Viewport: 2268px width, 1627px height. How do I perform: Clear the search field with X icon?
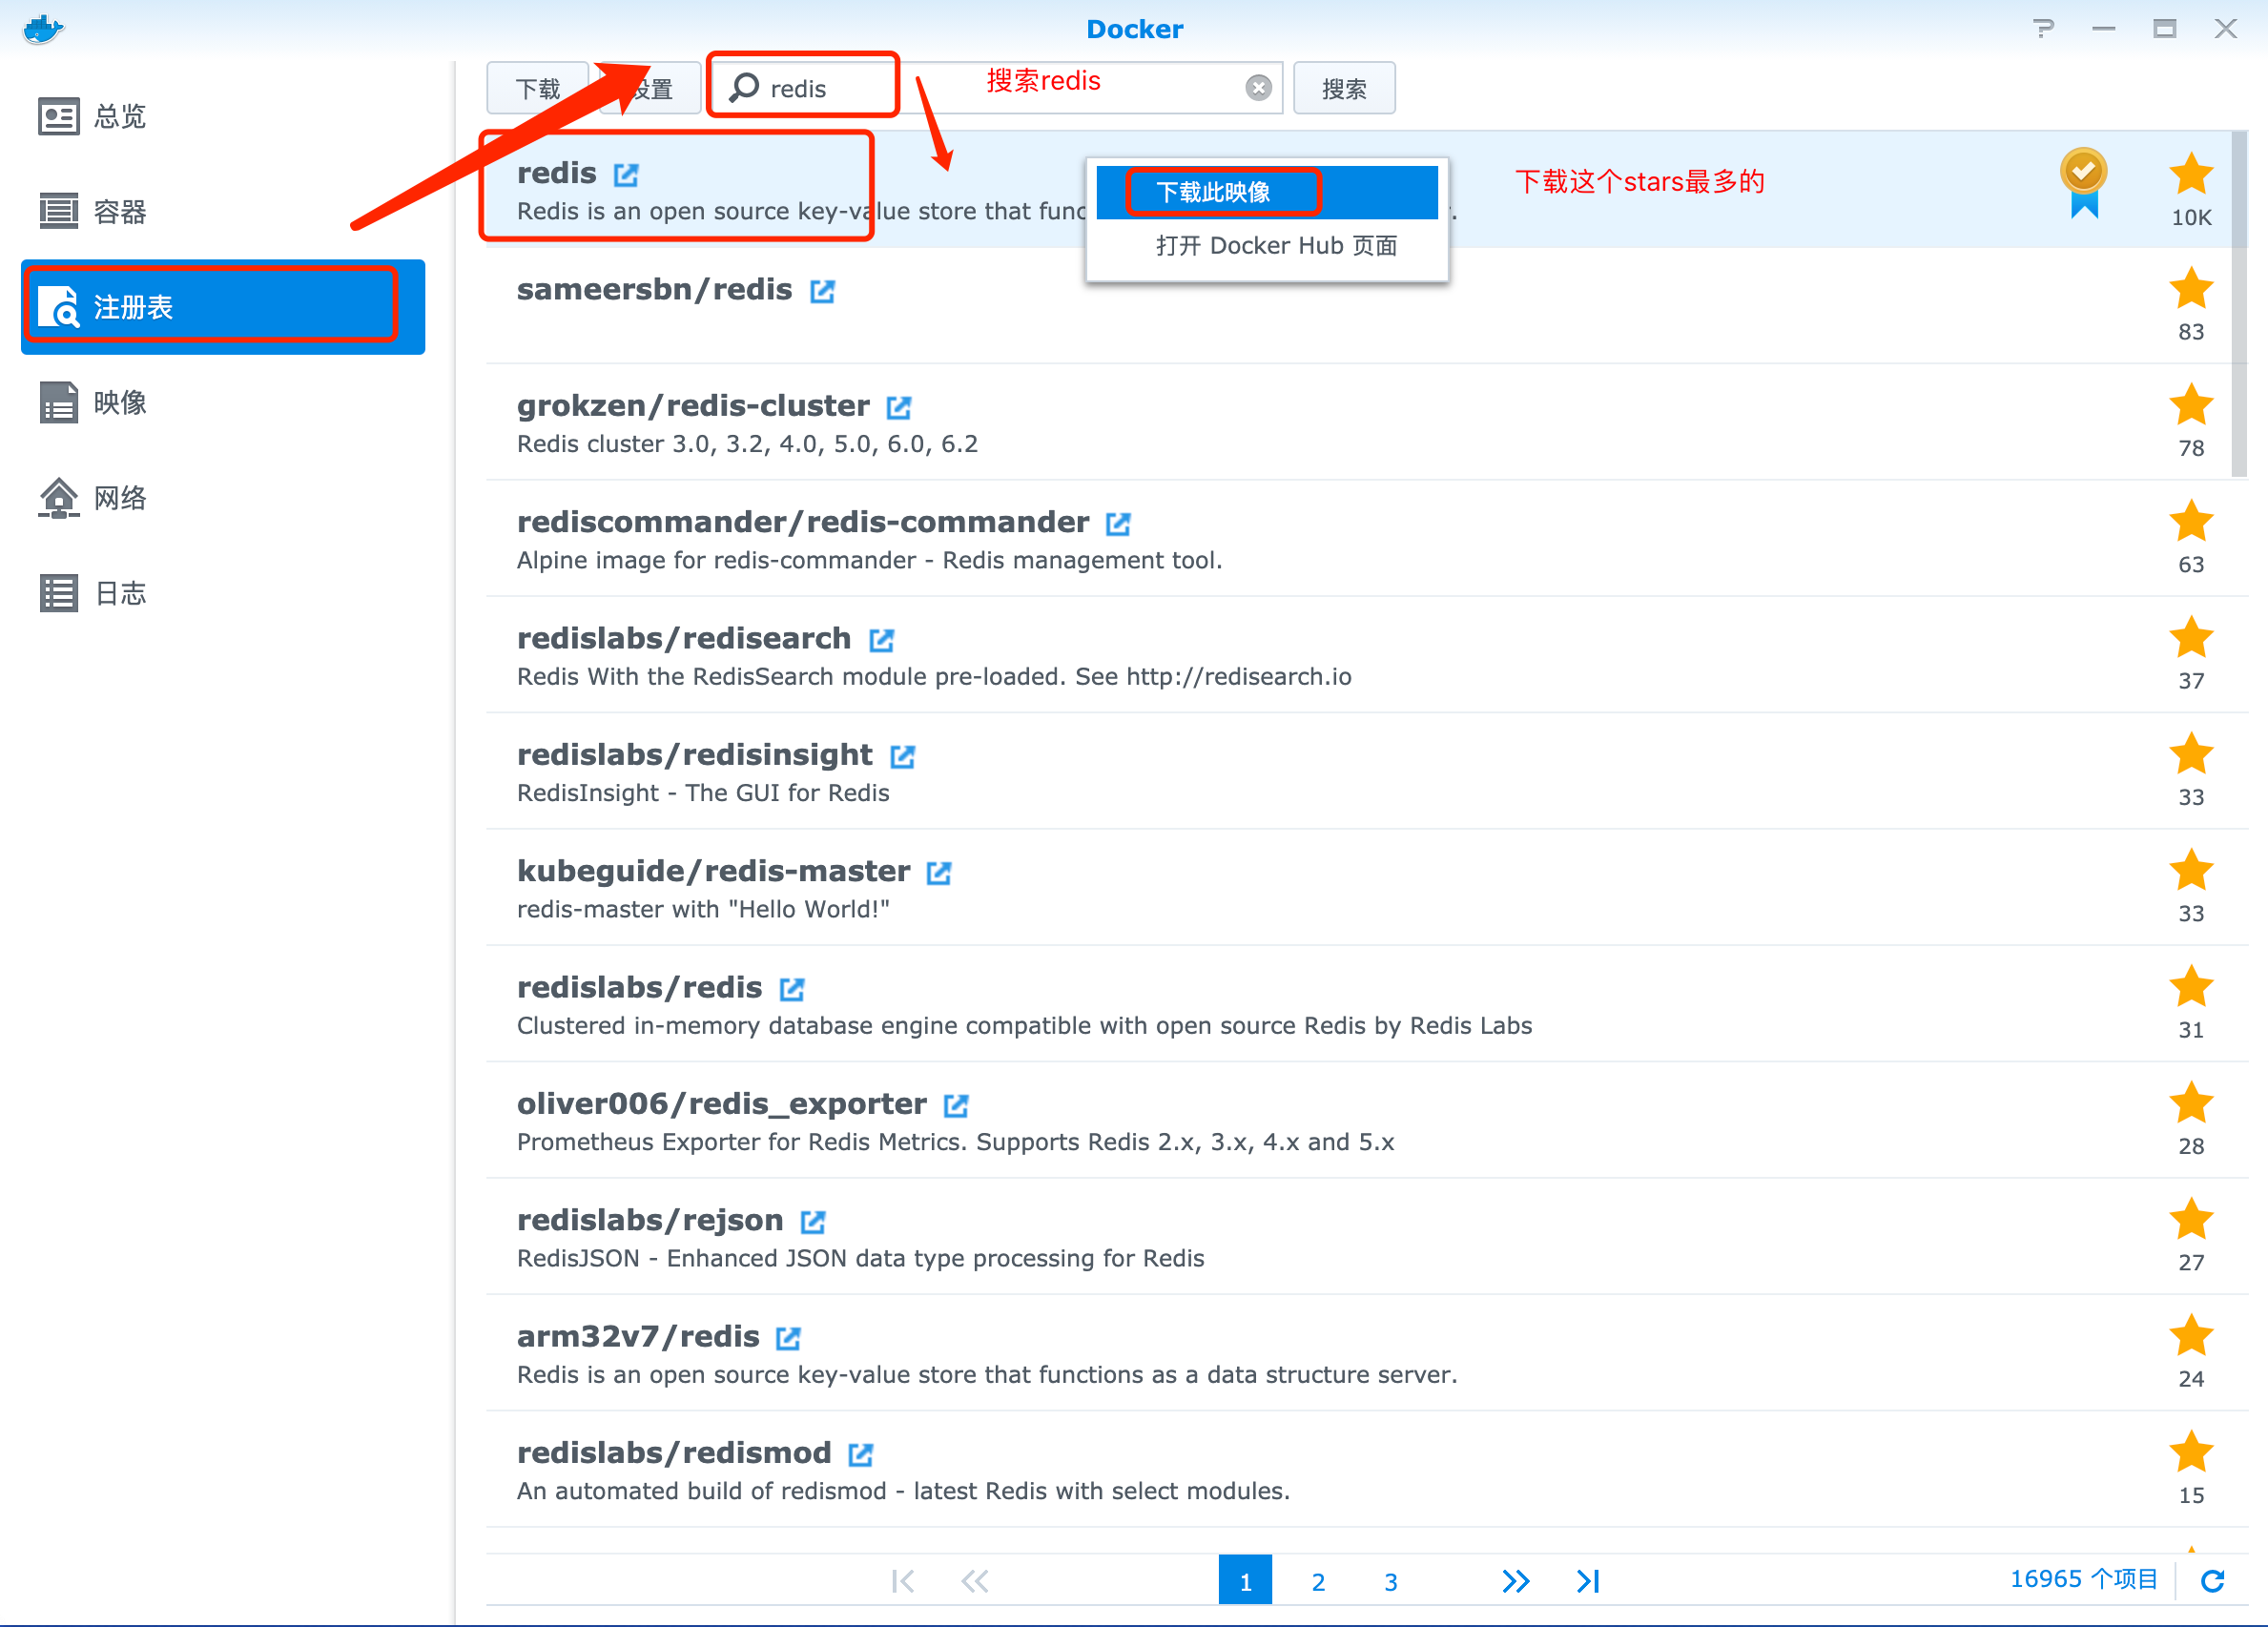point(1258,88)
